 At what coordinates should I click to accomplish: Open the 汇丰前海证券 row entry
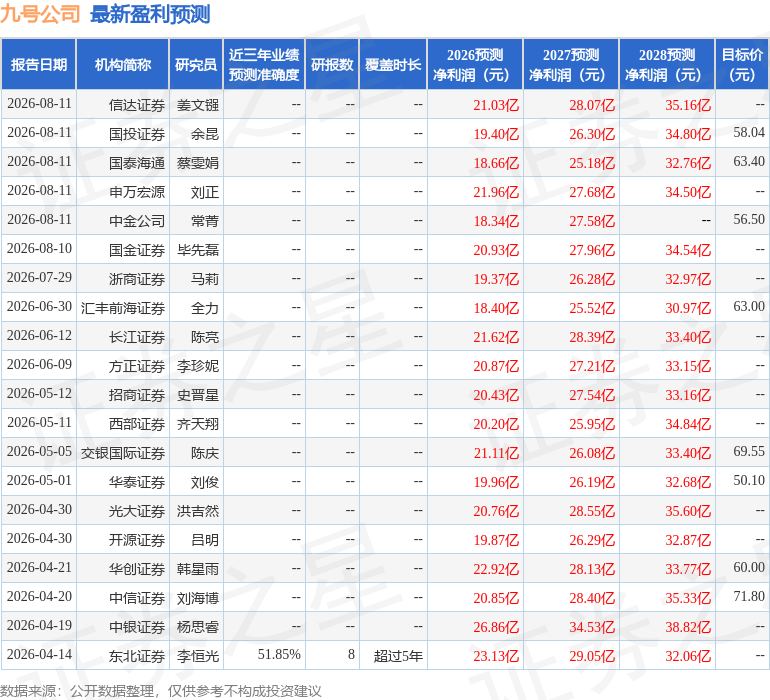[x=123, y=308]
